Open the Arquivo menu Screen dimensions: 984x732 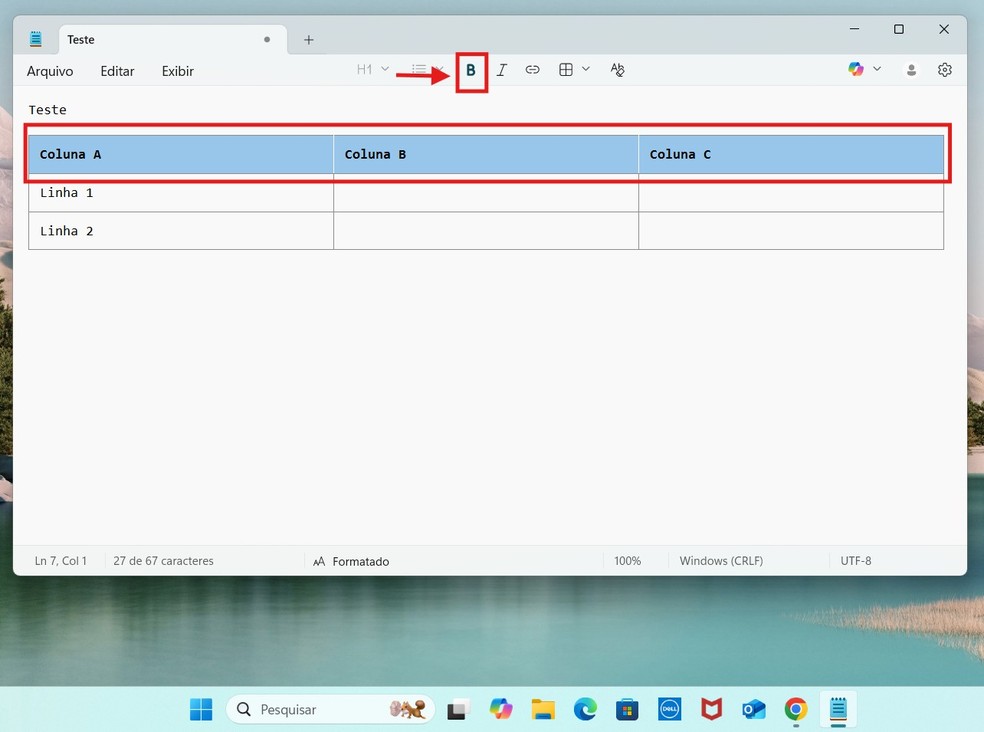pos(50,71)
